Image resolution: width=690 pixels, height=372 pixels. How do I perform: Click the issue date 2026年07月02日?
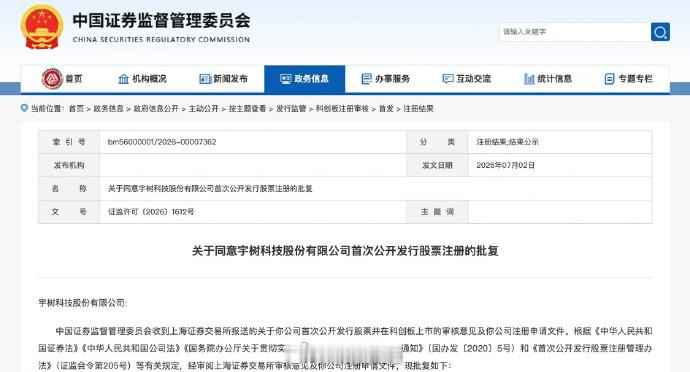(506, 165)
